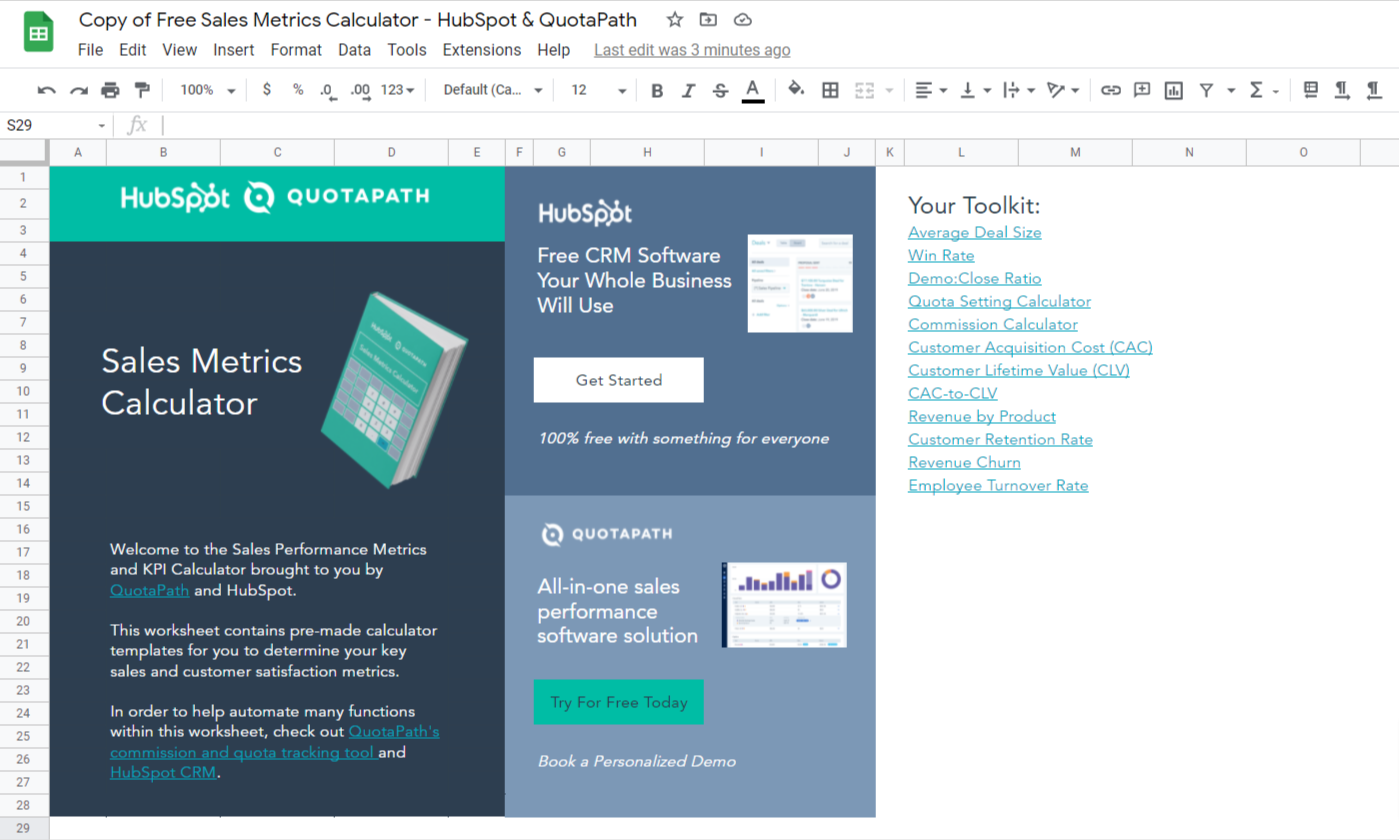1399x840 pixels.
Task: Open the File menu
Action: tap(90, 50)
